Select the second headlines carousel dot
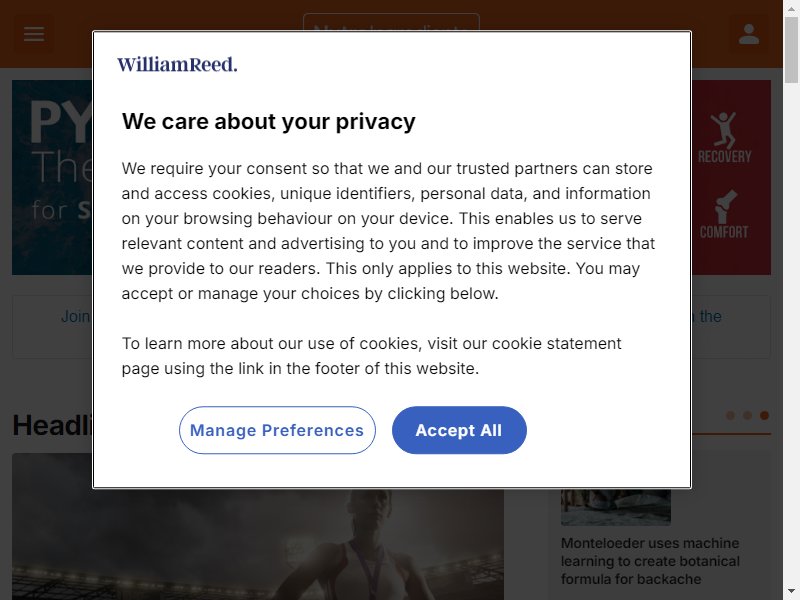The width and height of the screenshot is (800, 600). point(747,415)
